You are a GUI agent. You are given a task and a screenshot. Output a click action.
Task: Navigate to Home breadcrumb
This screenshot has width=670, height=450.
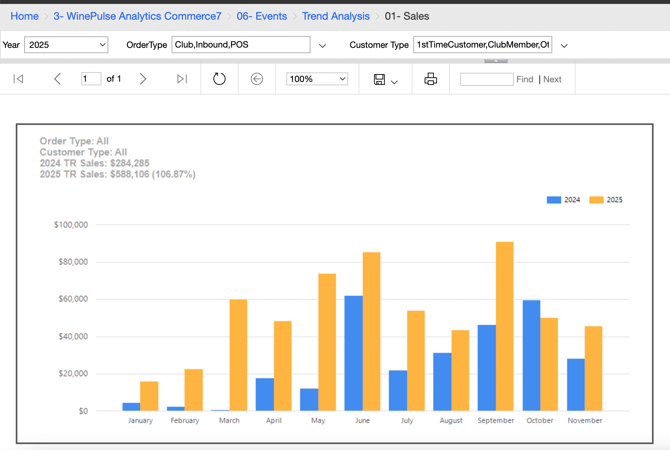tap(24, 16)
